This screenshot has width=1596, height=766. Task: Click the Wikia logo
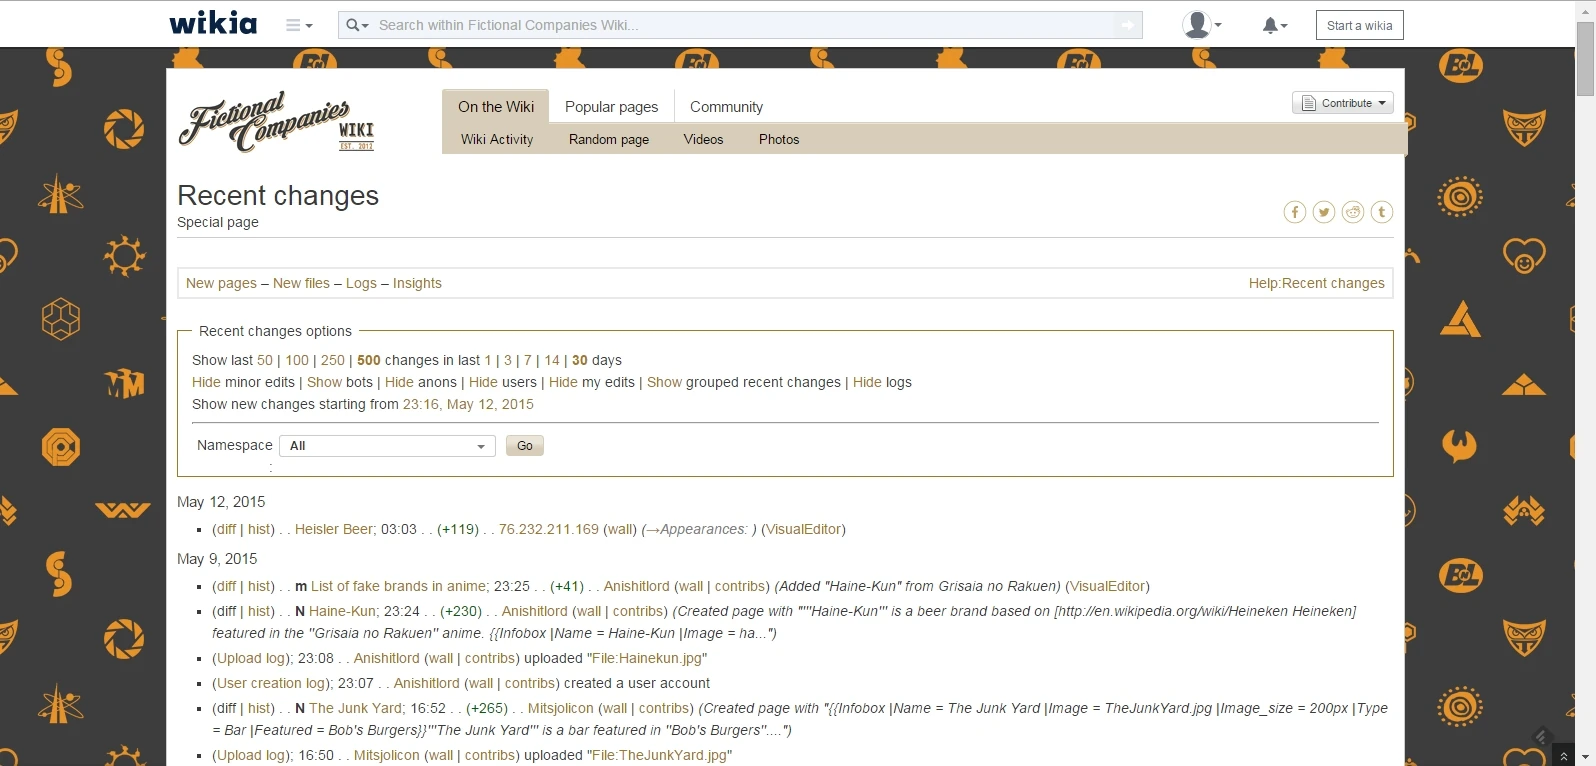coord(213,24)
